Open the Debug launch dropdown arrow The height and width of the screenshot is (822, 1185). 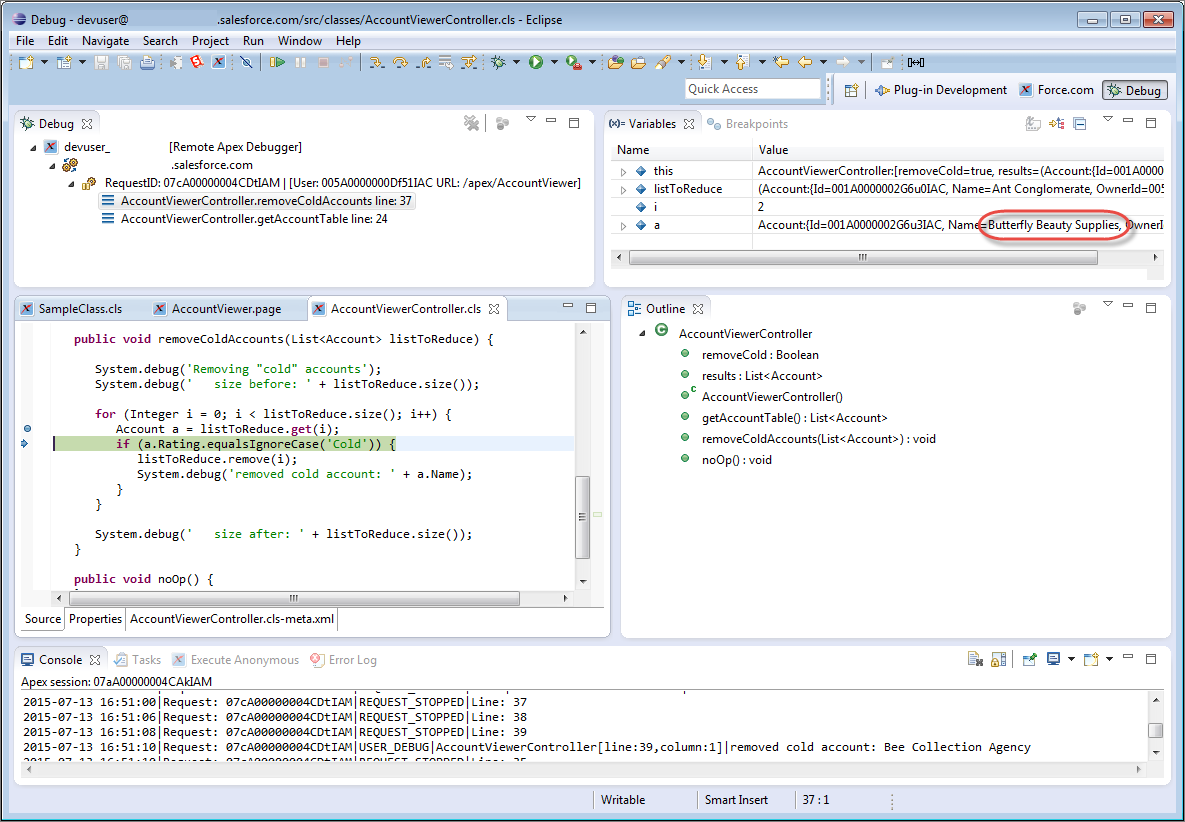pyautogui.click(x=516, y=63)
